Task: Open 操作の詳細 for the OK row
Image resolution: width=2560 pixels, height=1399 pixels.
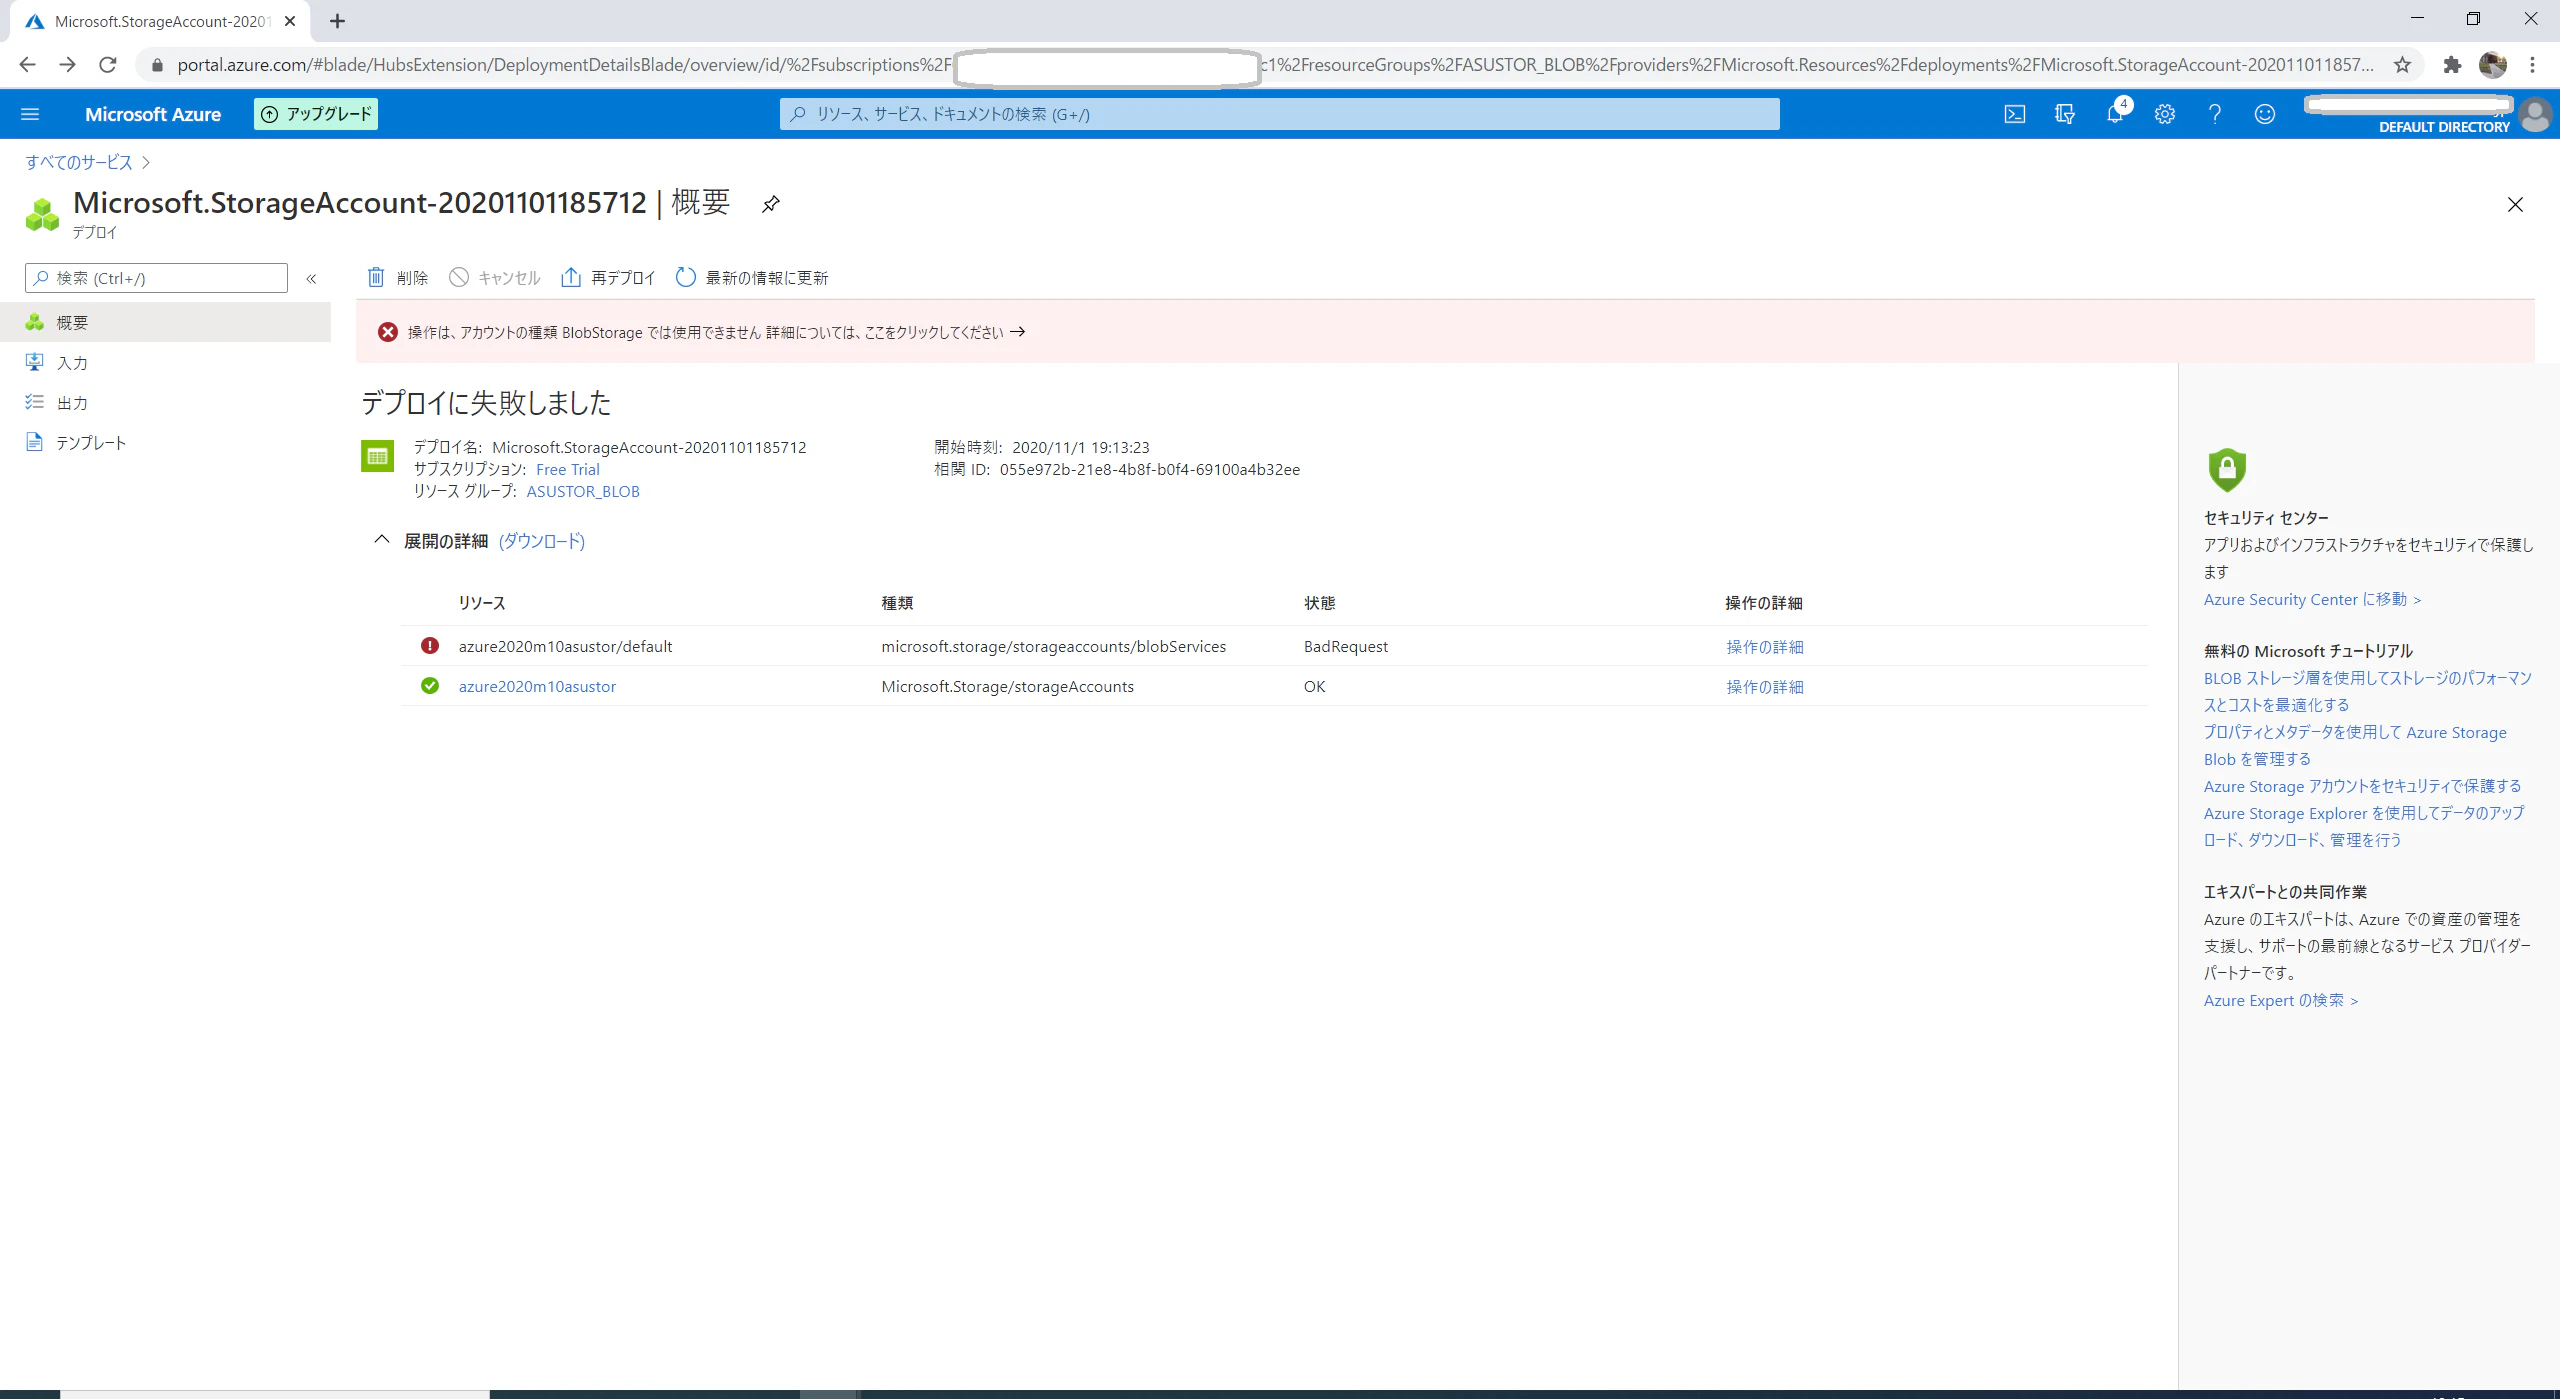Action: [1765, 687]
